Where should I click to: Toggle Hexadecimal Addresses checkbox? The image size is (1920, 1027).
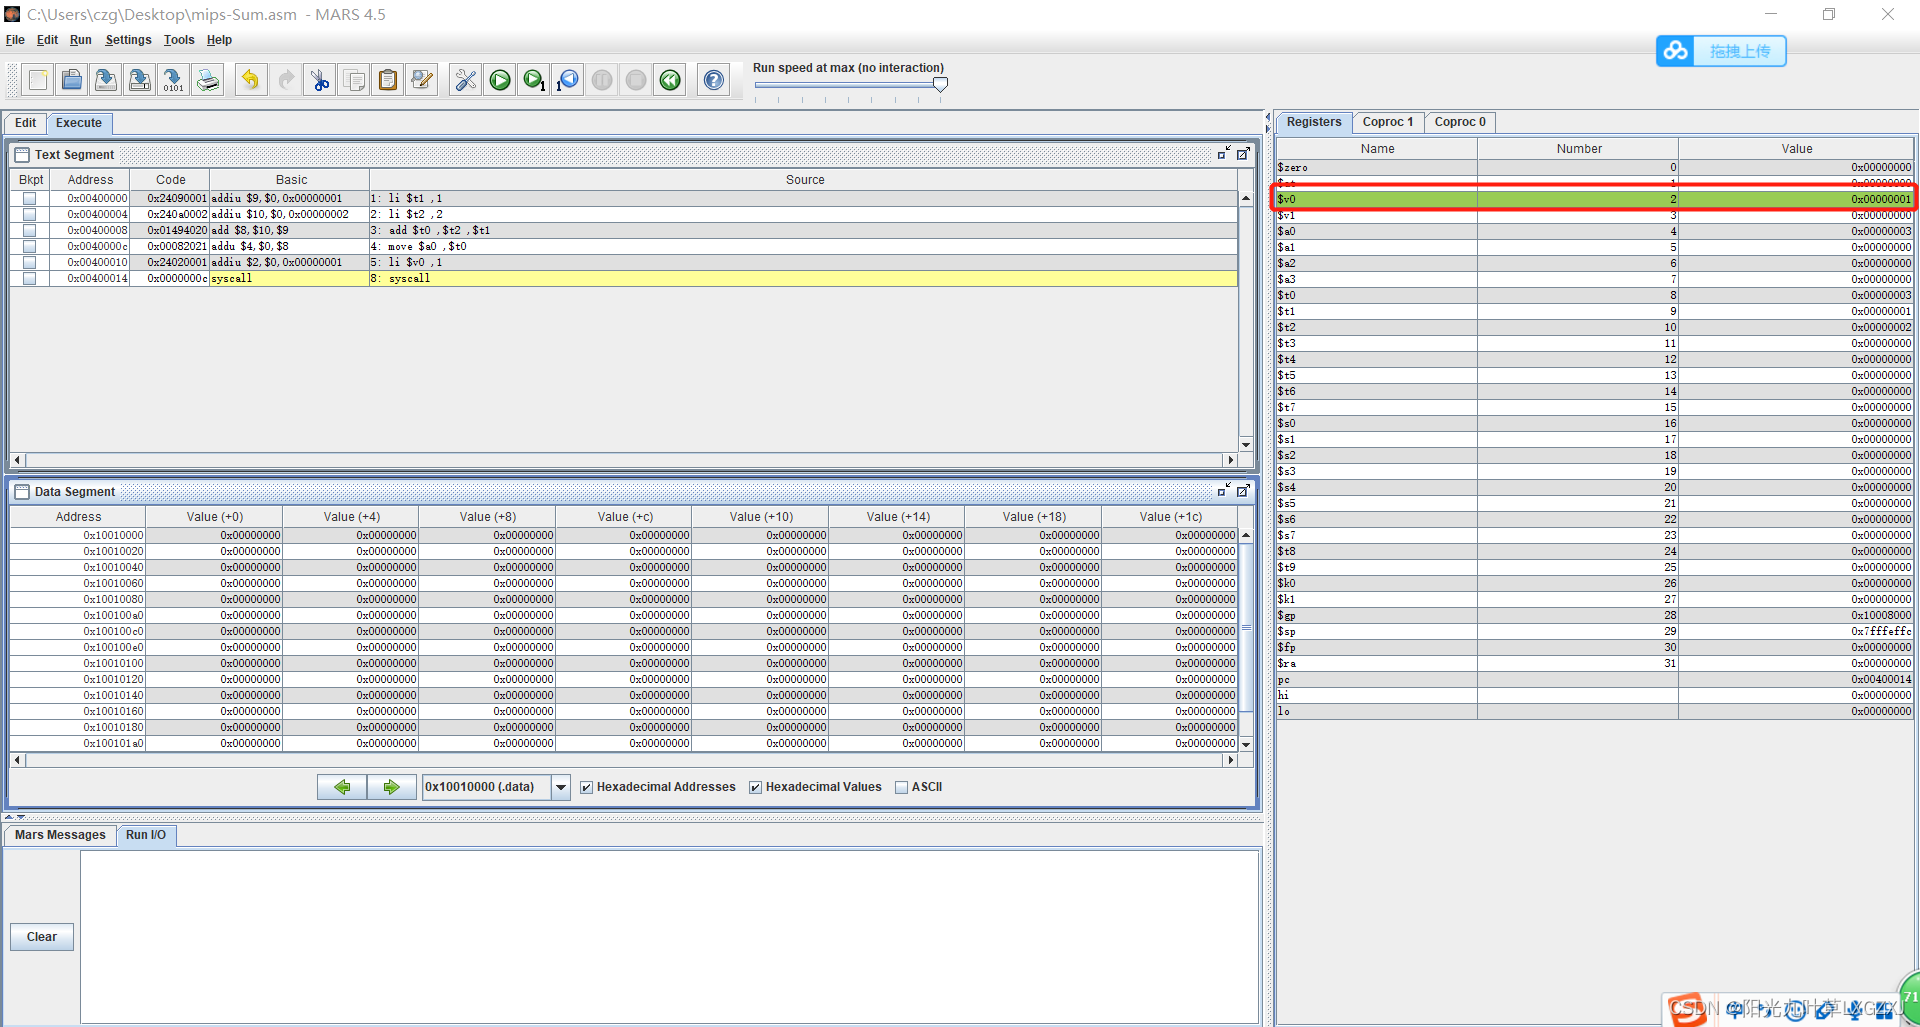[x=587, y=788]
